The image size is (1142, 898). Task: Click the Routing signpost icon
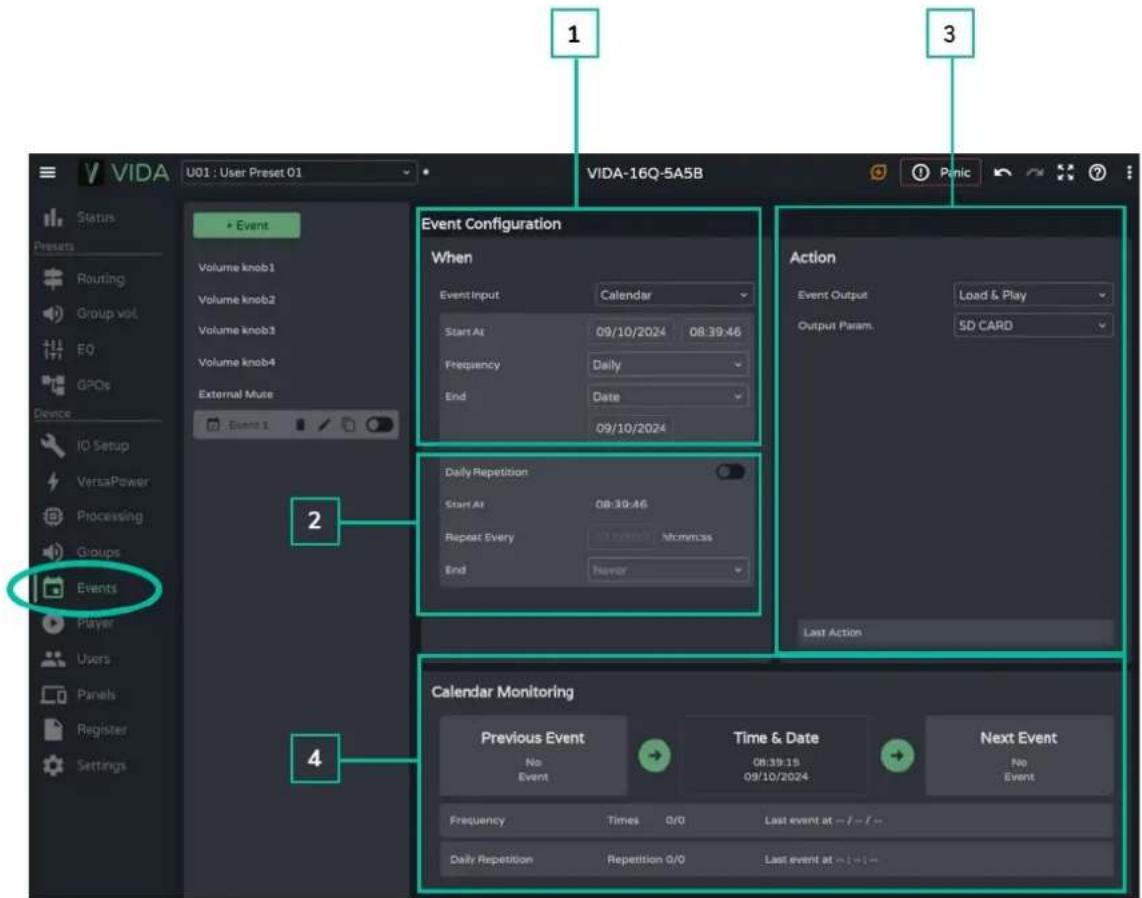52,278
